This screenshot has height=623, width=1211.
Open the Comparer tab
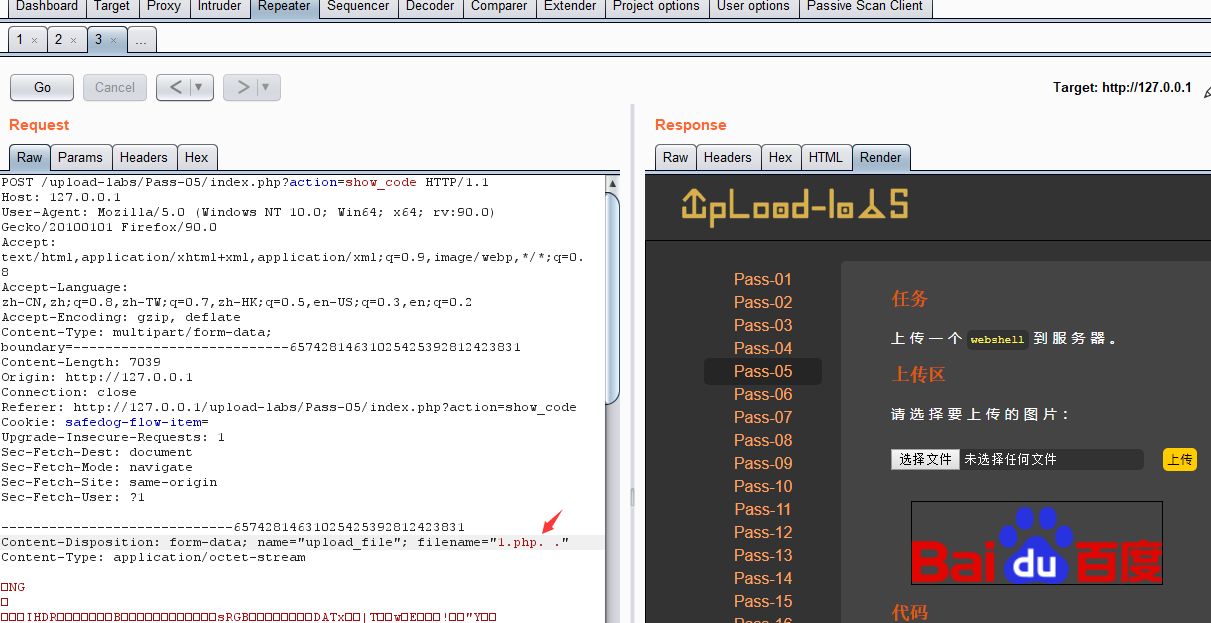pyautogui.click(x=499, y=7)
